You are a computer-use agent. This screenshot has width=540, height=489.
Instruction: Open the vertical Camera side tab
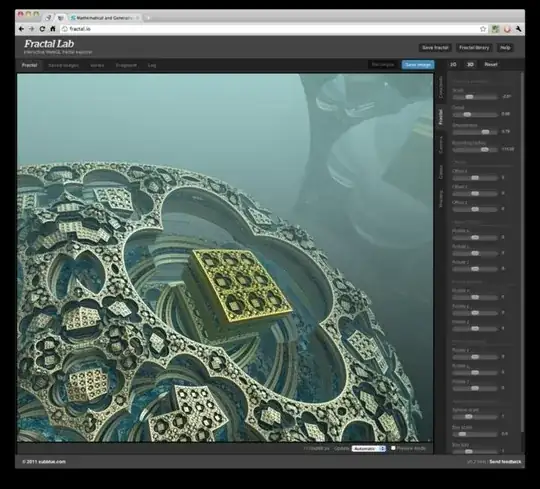(440, 145)
